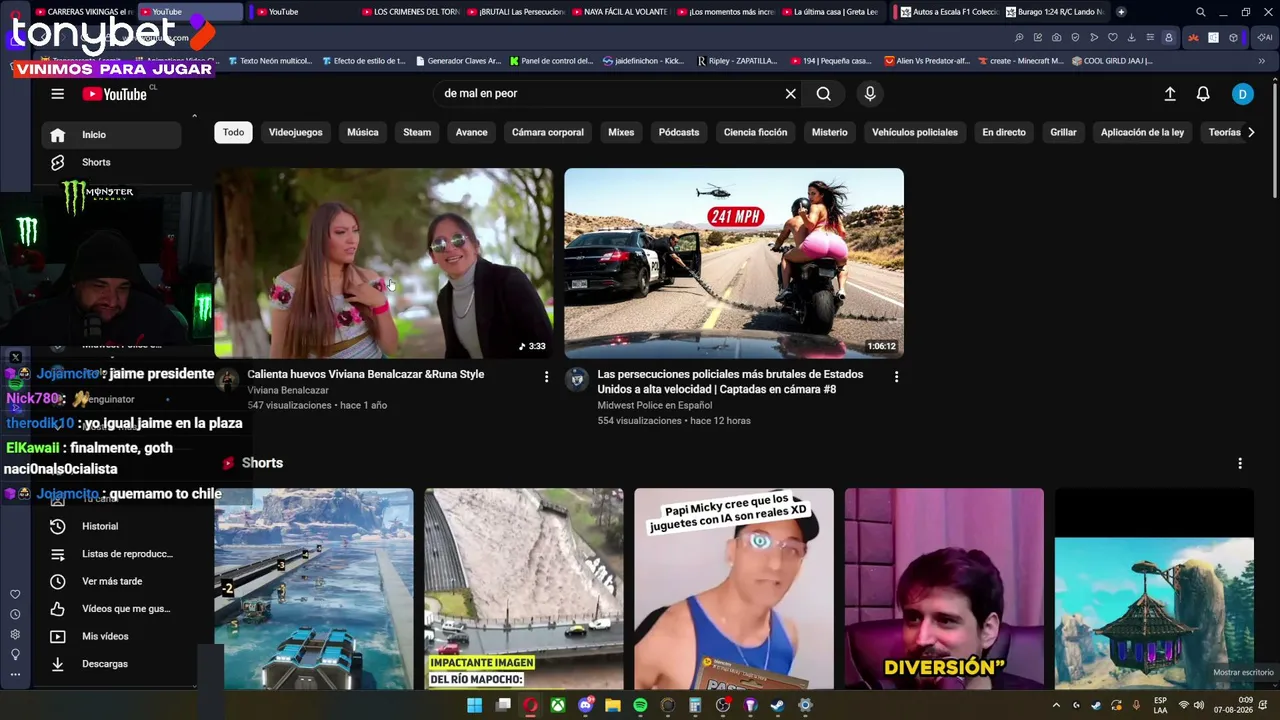Start voice search with the microphone

click(870, 93)
